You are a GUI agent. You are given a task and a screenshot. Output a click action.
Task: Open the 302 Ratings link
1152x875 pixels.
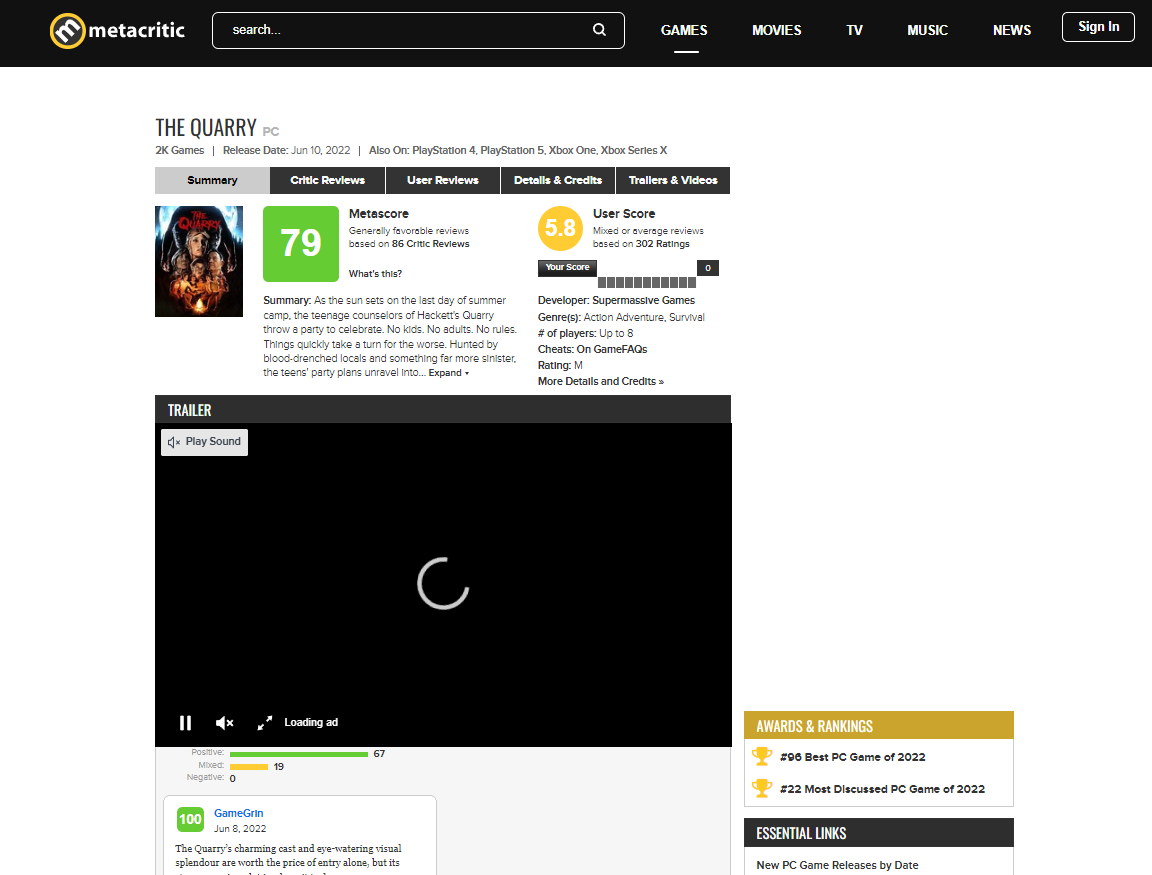(x=663, y=244)
